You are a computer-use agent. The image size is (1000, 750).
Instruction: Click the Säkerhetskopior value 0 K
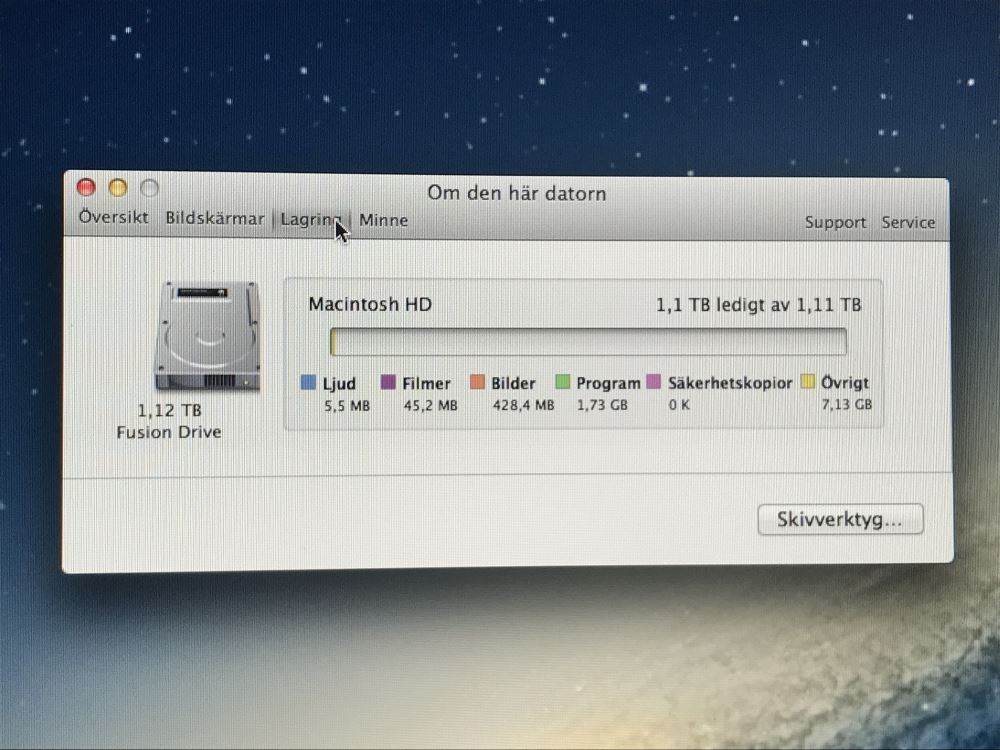pyautogui.click(x=679, y=404)
